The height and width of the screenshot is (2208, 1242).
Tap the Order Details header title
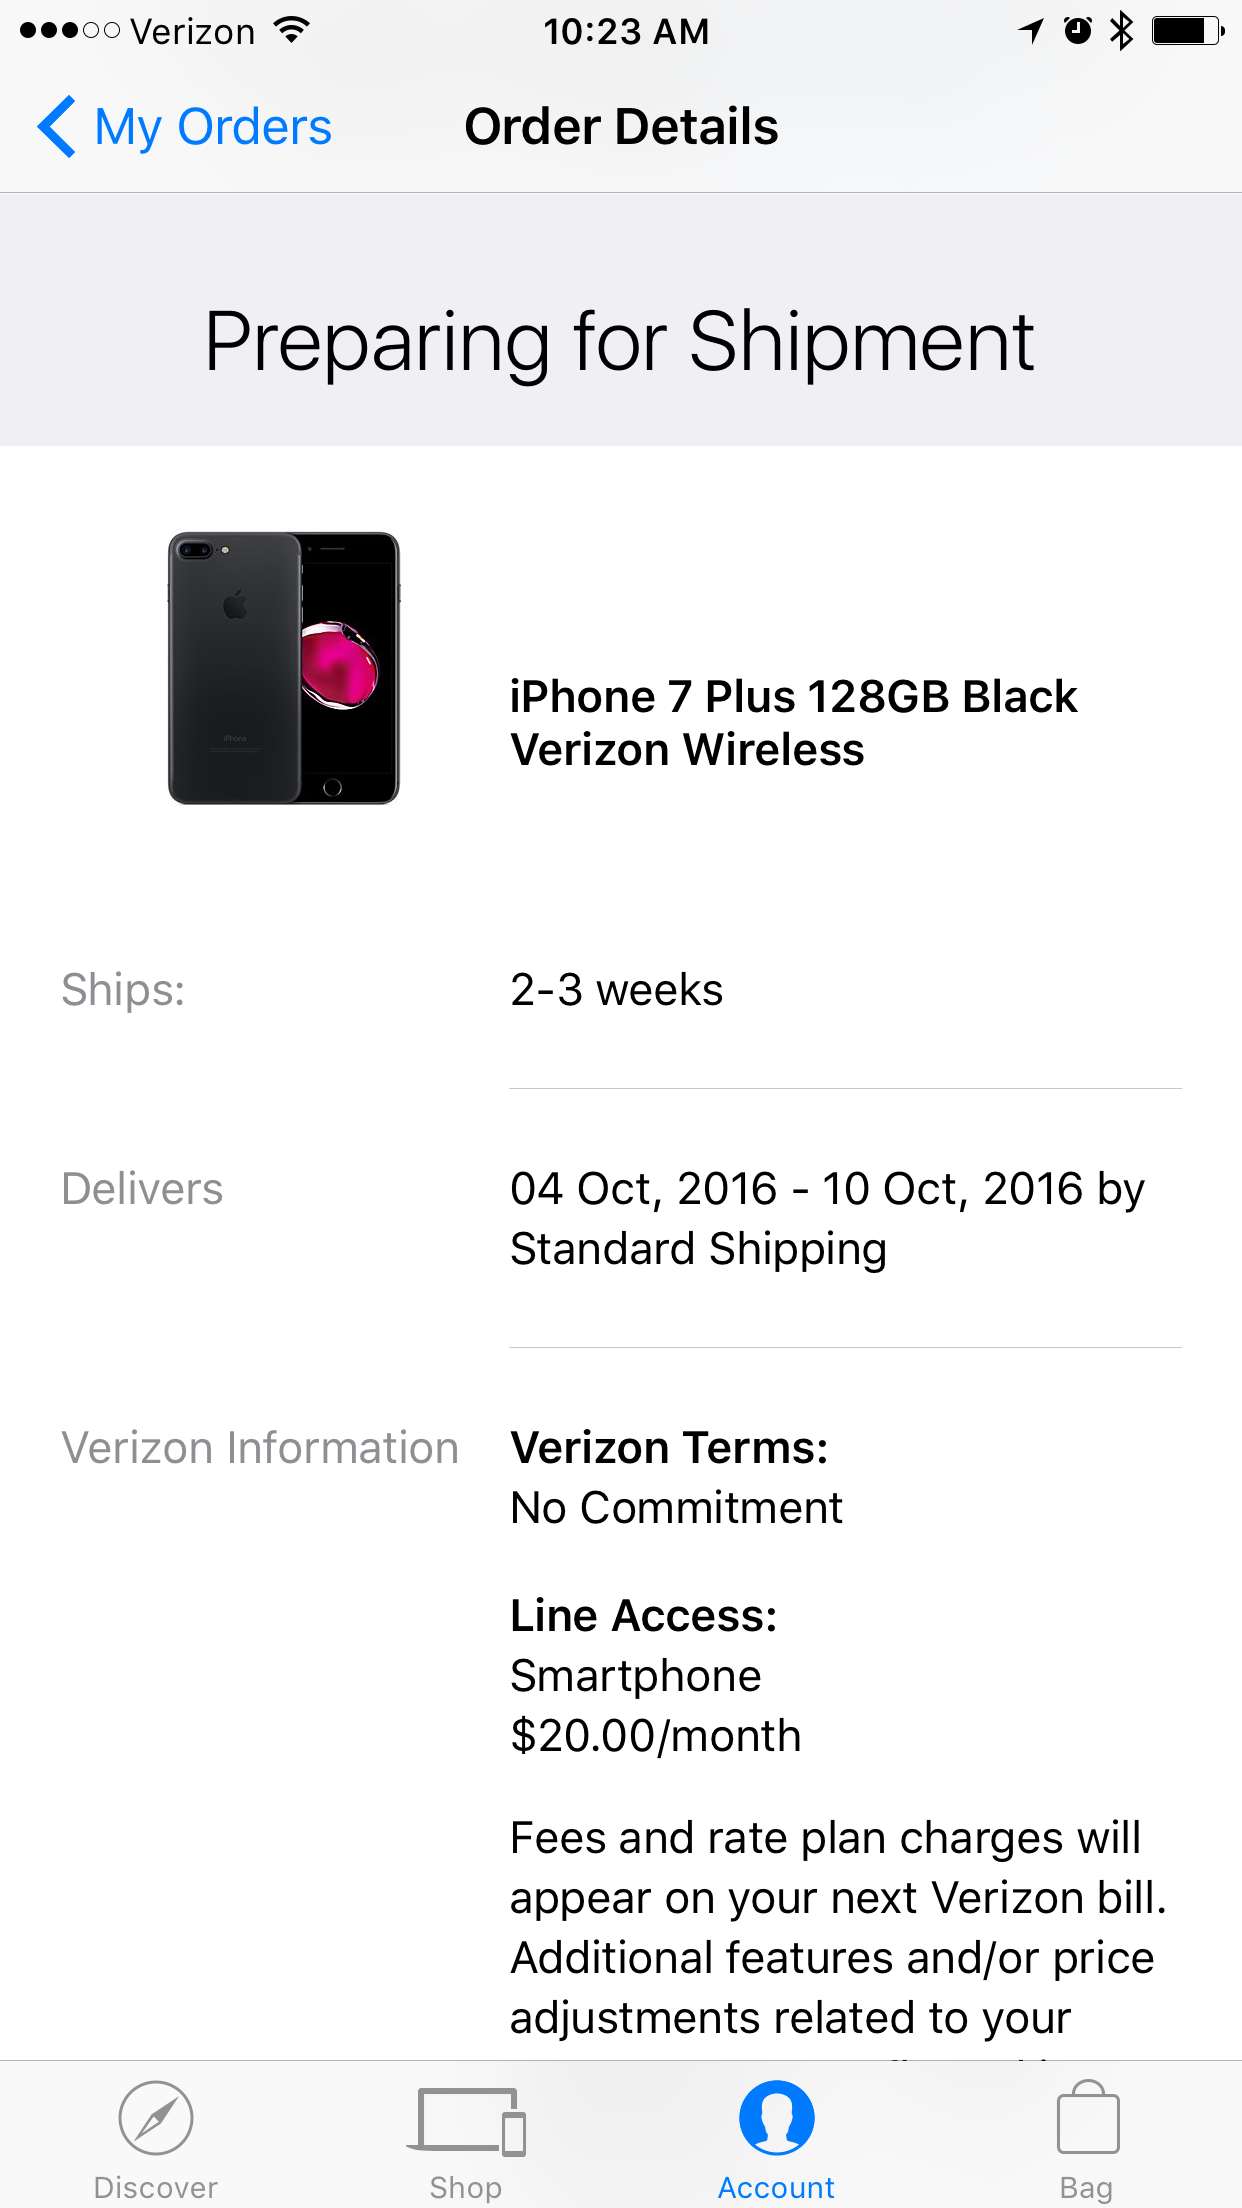point(621,127)
